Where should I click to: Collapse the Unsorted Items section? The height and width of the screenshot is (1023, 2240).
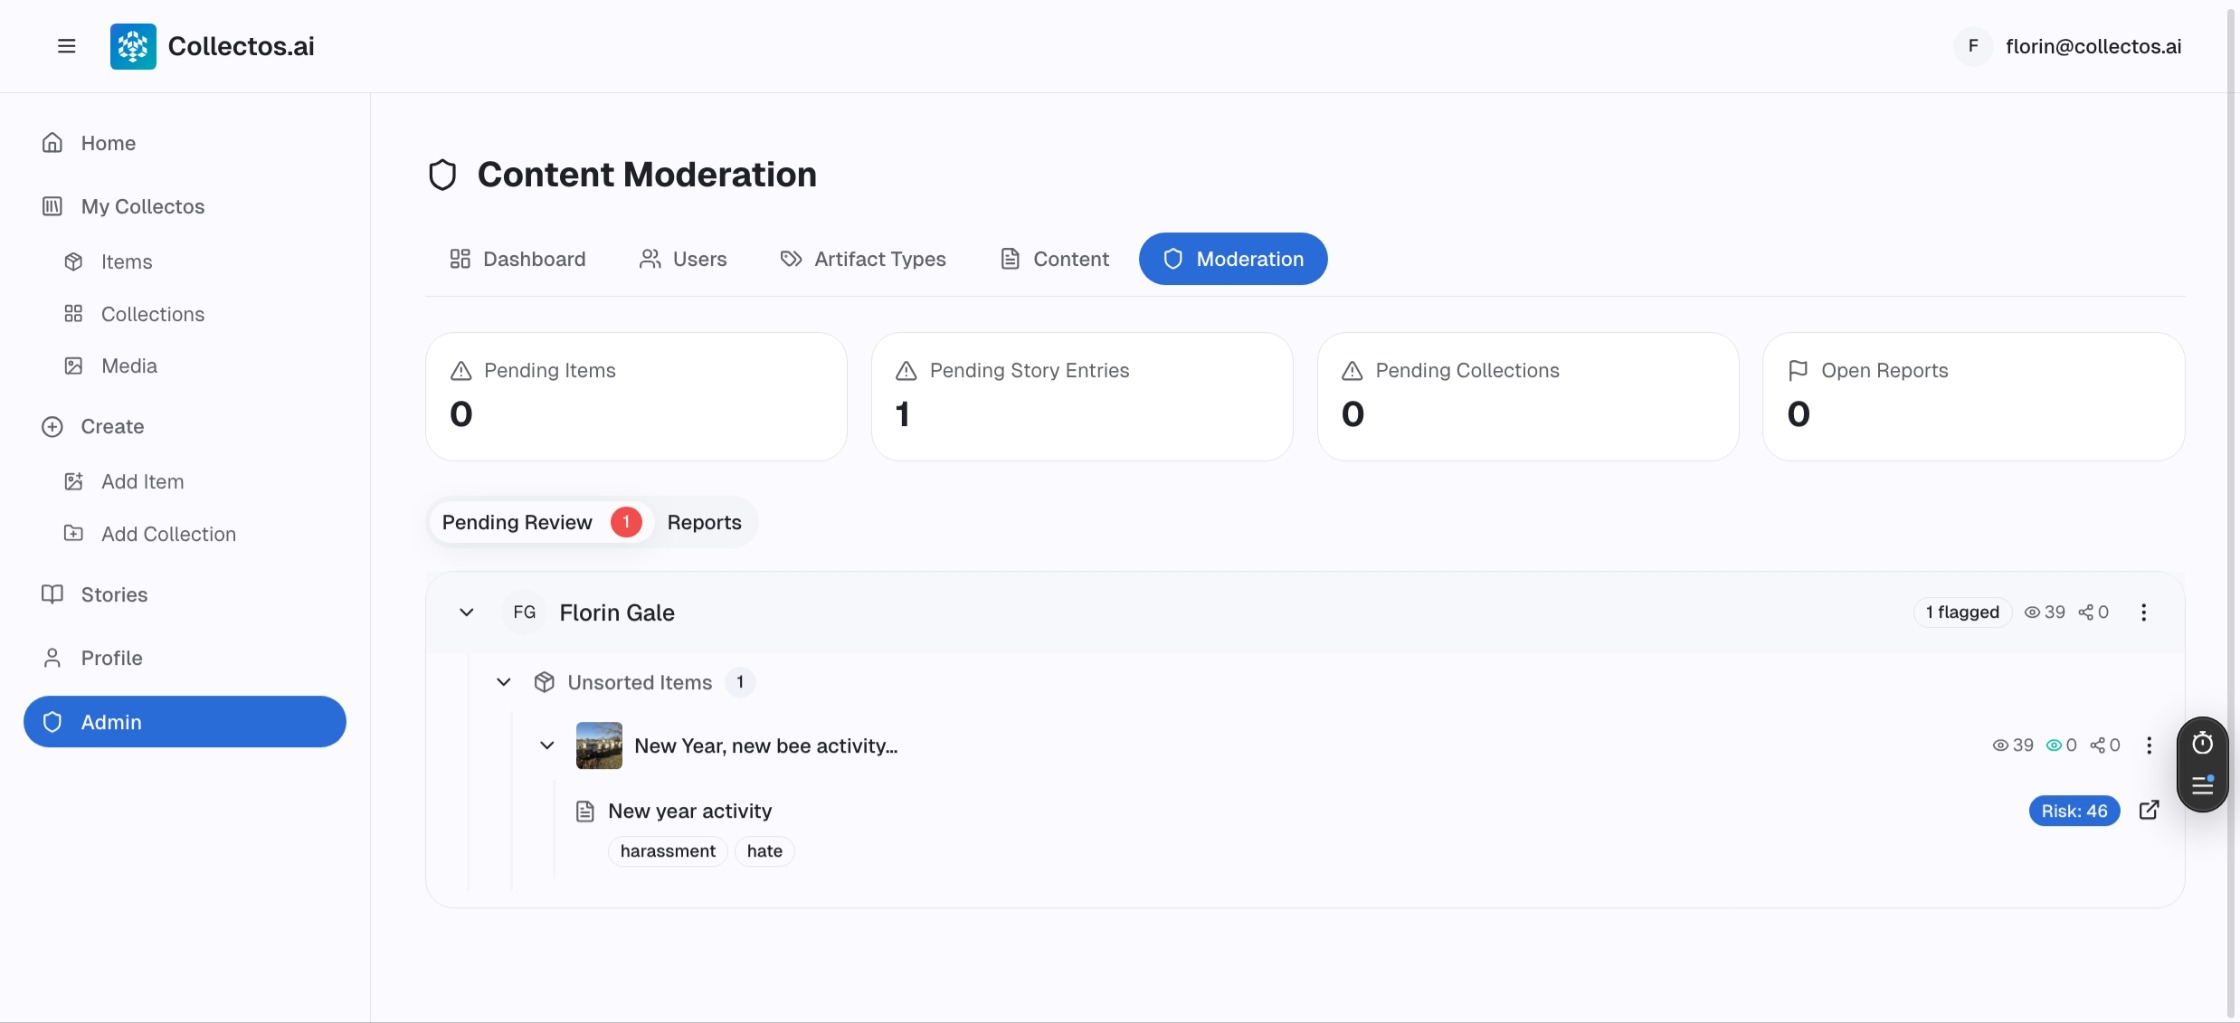pyautogui.click(x=504, y=682)
